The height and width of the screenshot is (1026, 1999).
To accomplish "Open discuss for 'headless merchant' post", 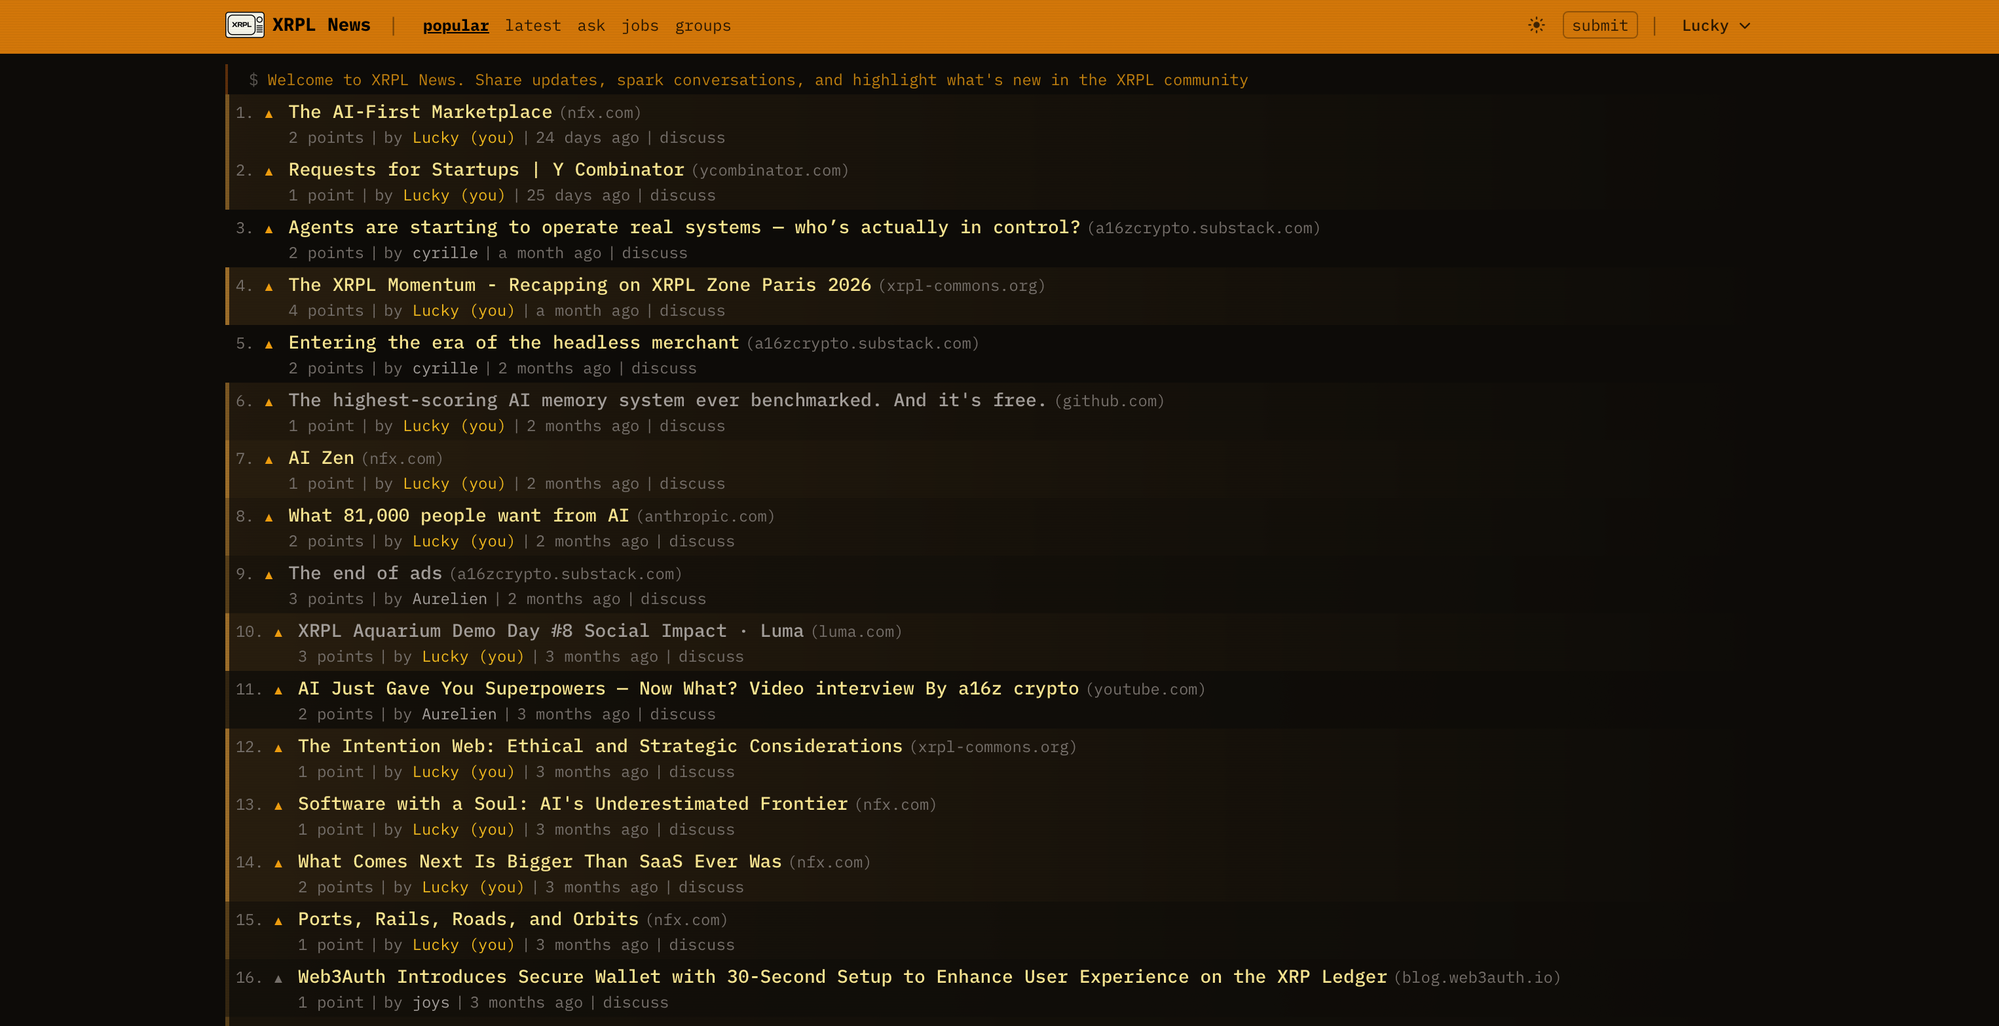I will pyautogui.click(x=664, y=369).
